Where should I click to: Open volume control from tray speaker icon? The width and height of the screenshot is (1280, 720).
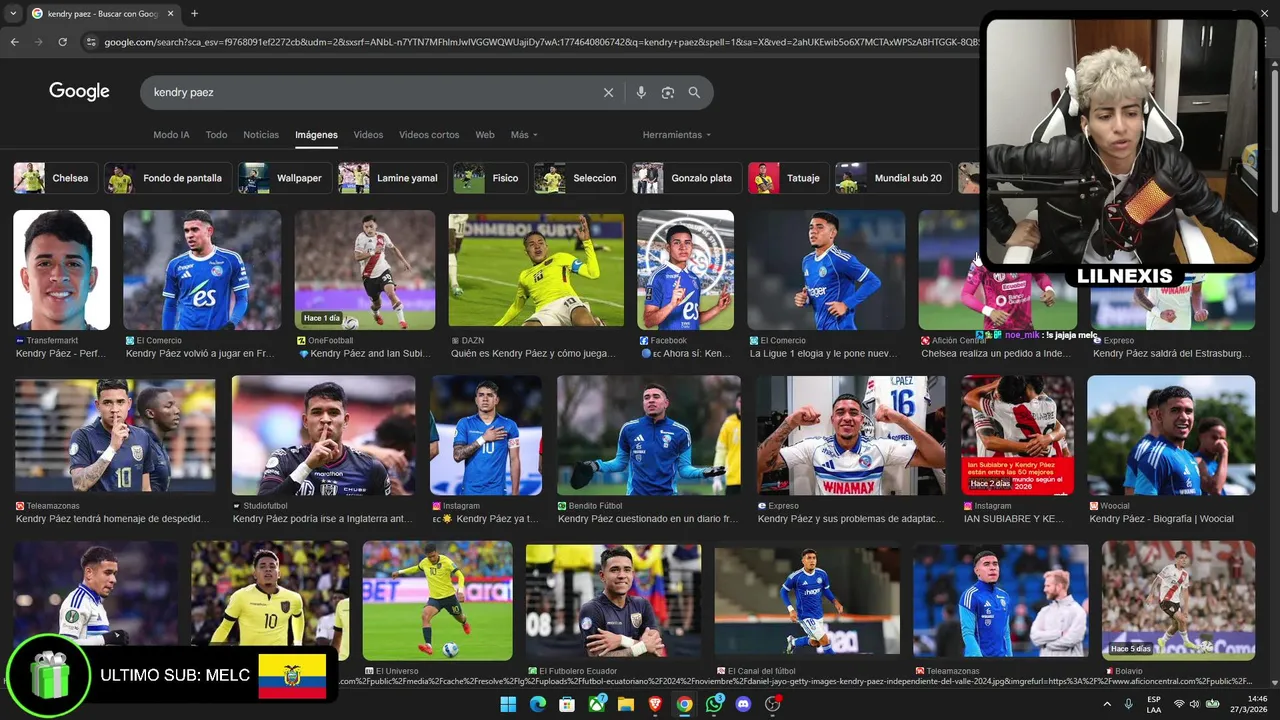[1195, 704]
